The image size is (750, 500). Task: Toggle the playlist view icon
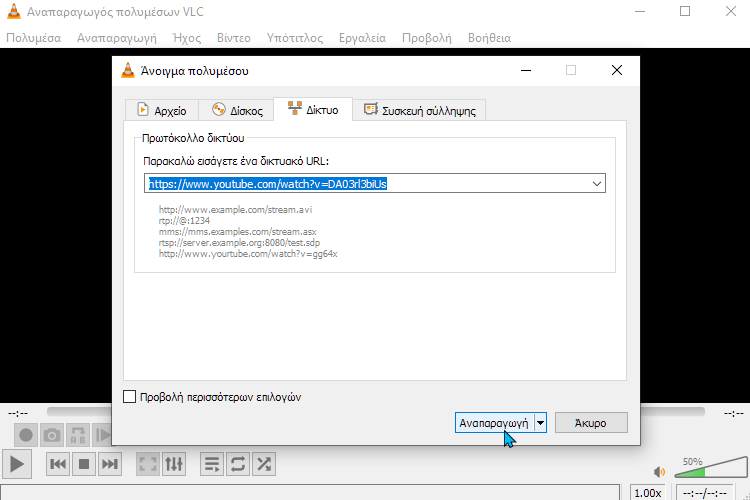tap(212, 464)
